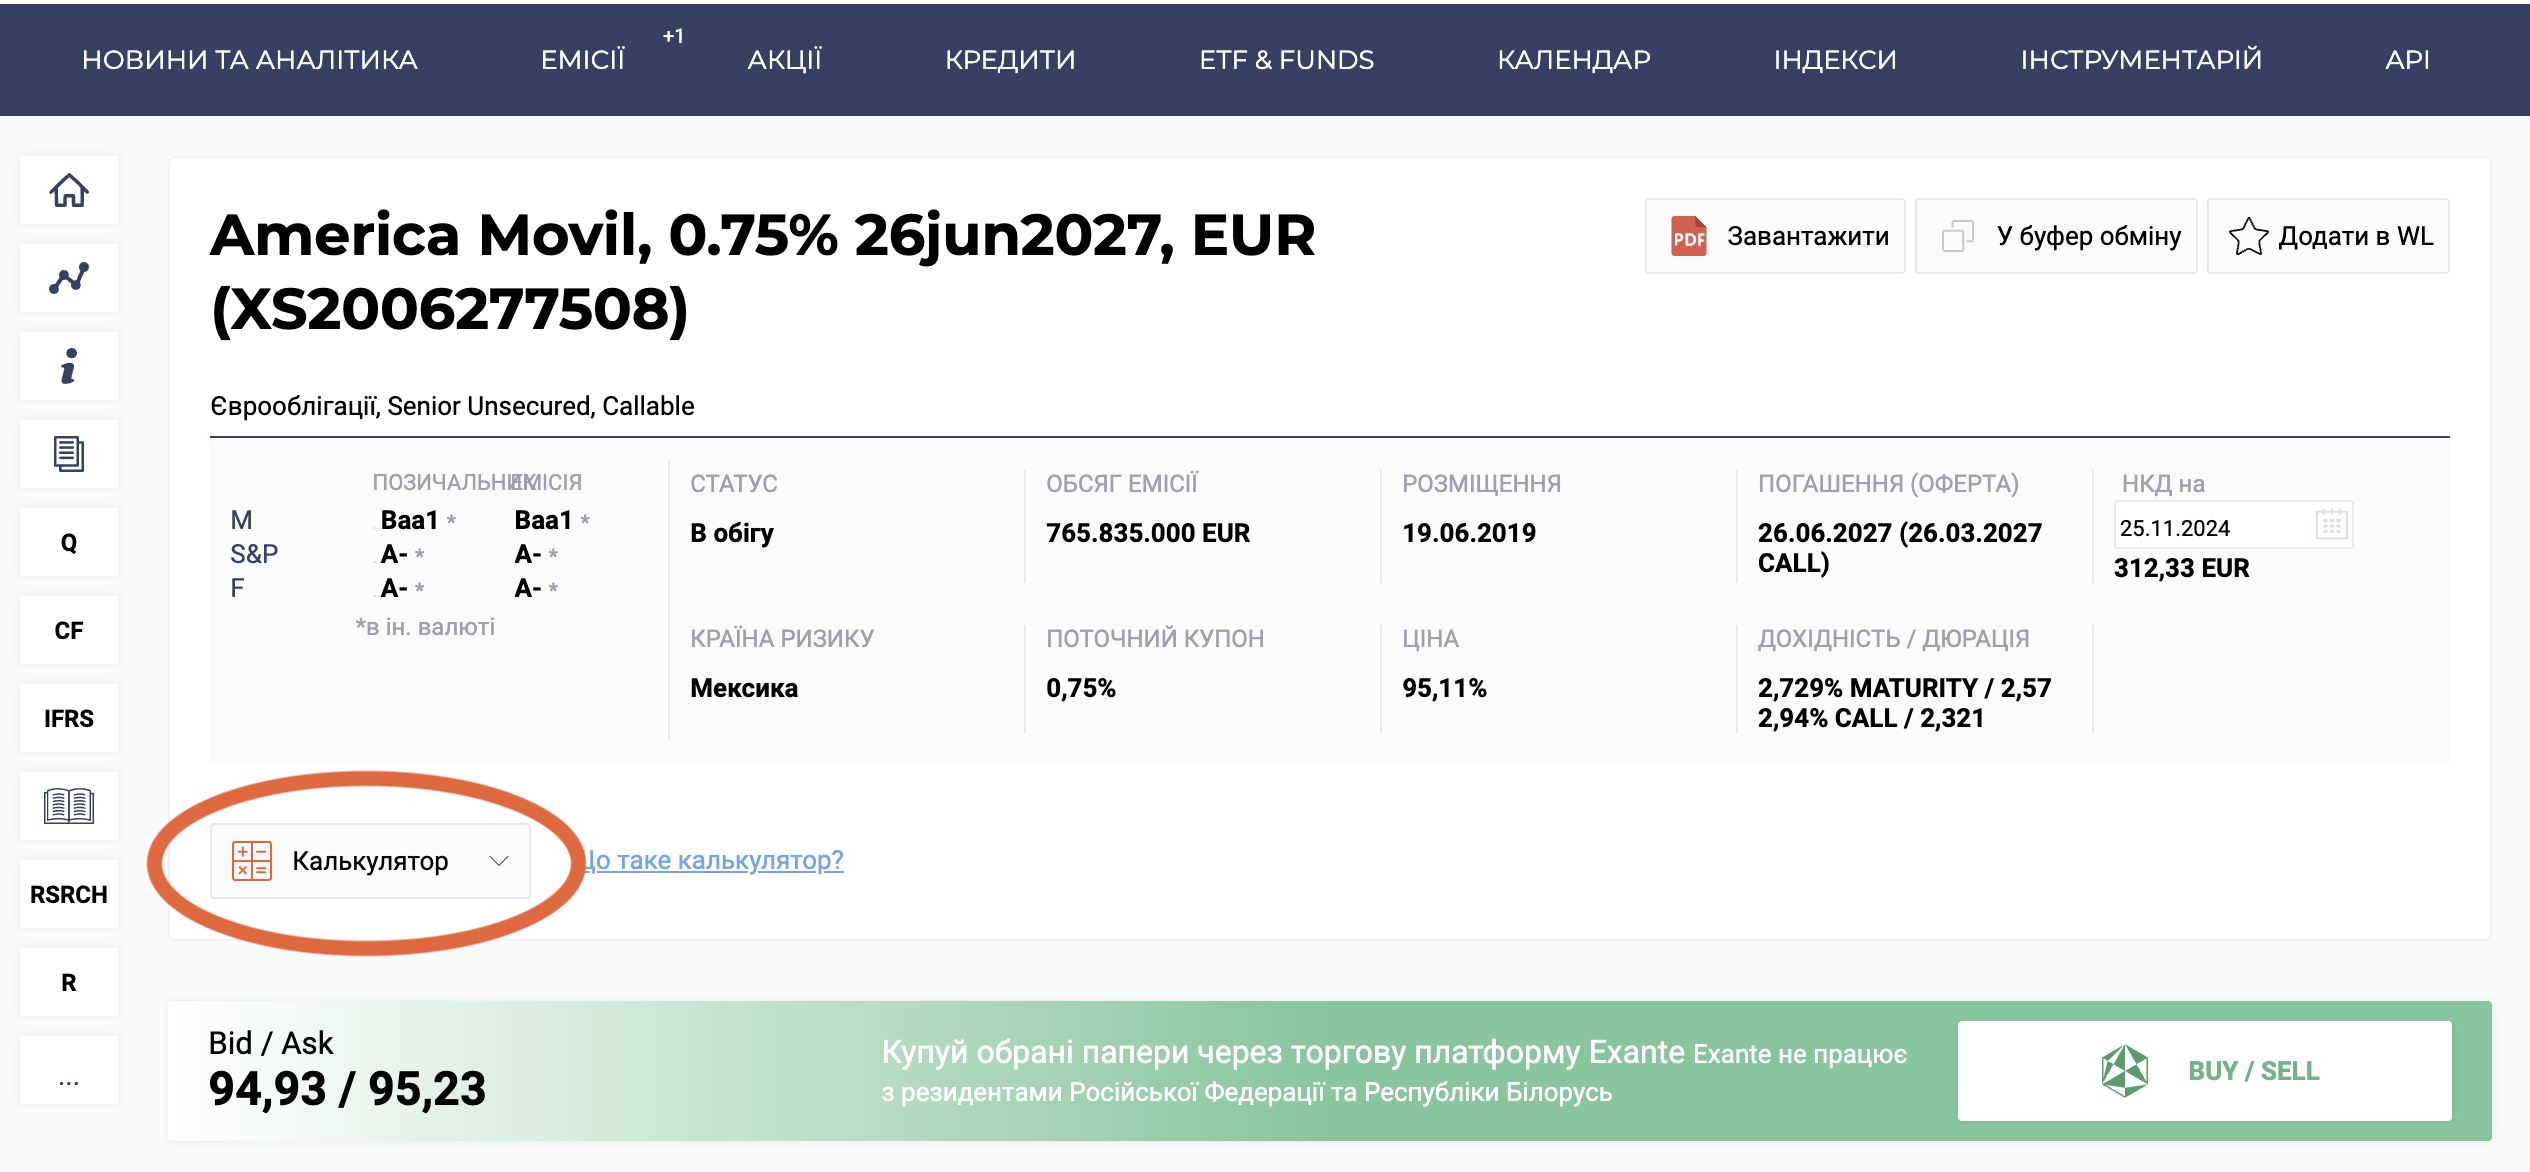The width and height of the screenshot is (2530, 1172).
Task: Click the risk country Мексика
Action: coord(744,688)
